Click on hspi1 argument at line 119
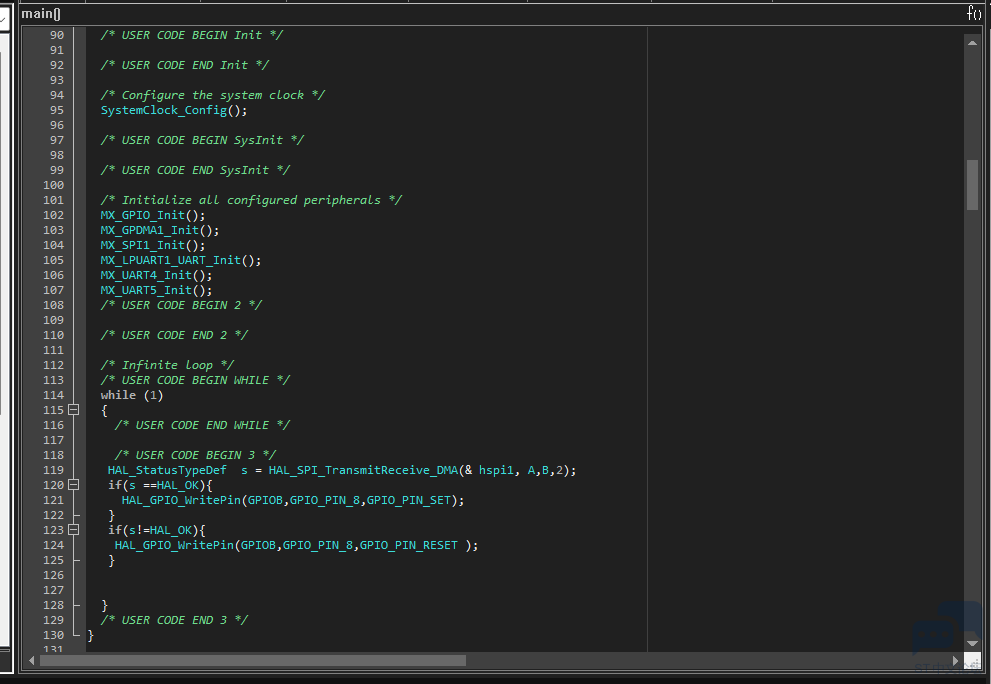This screenshot has width=991, height=684. pyautogui.click(x=496, y=470)
